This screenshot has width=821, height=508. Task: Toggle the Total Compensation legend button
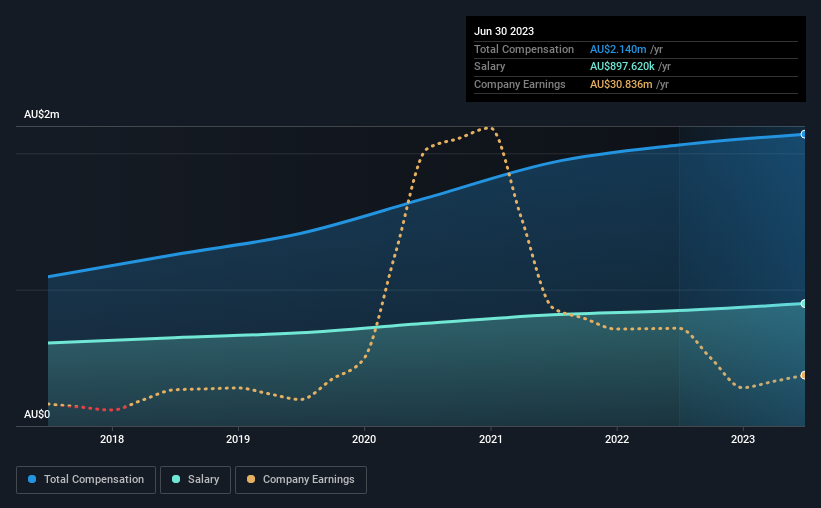(86, 480)
